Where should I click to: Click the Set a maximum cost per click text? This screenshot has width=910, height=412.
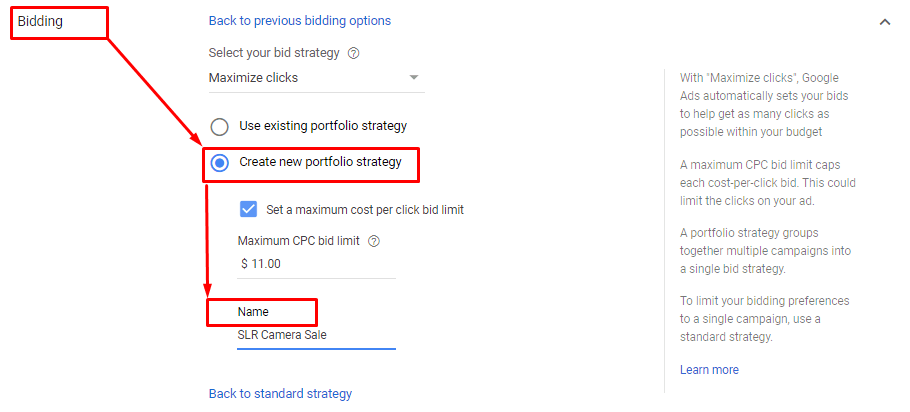tap(365, 210)
